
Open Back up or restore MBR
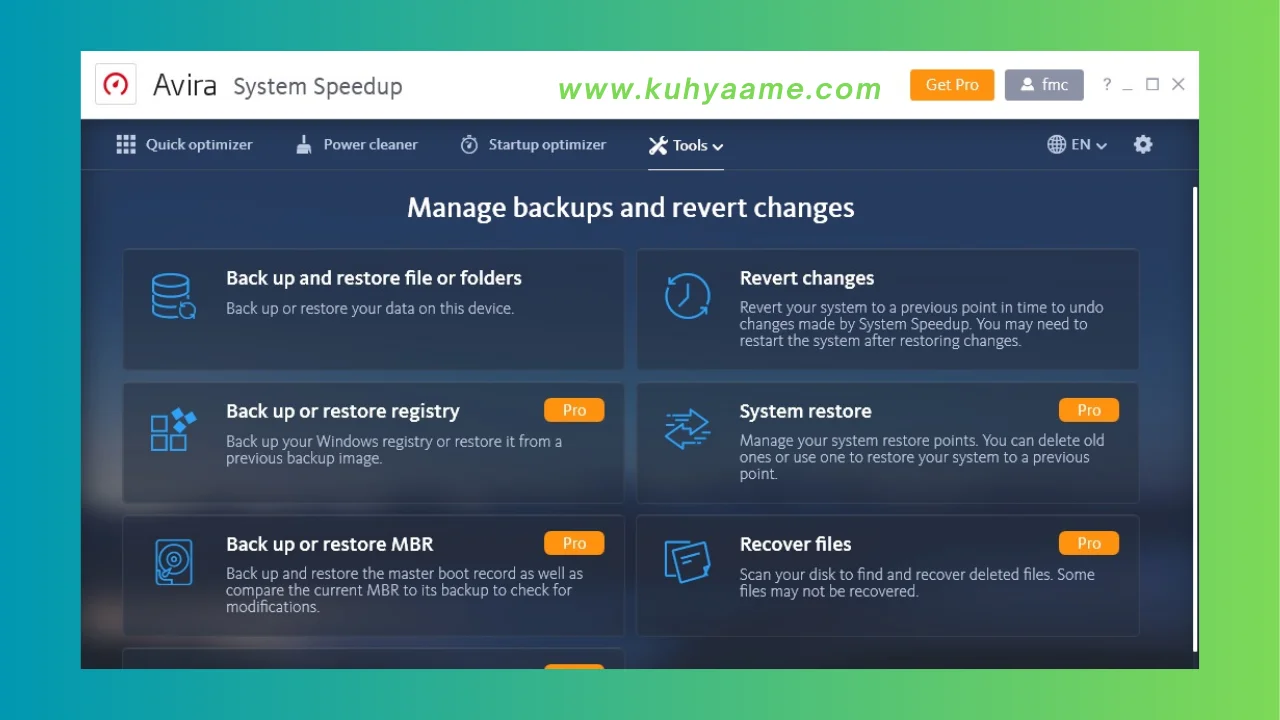click(x=373, y=575)
